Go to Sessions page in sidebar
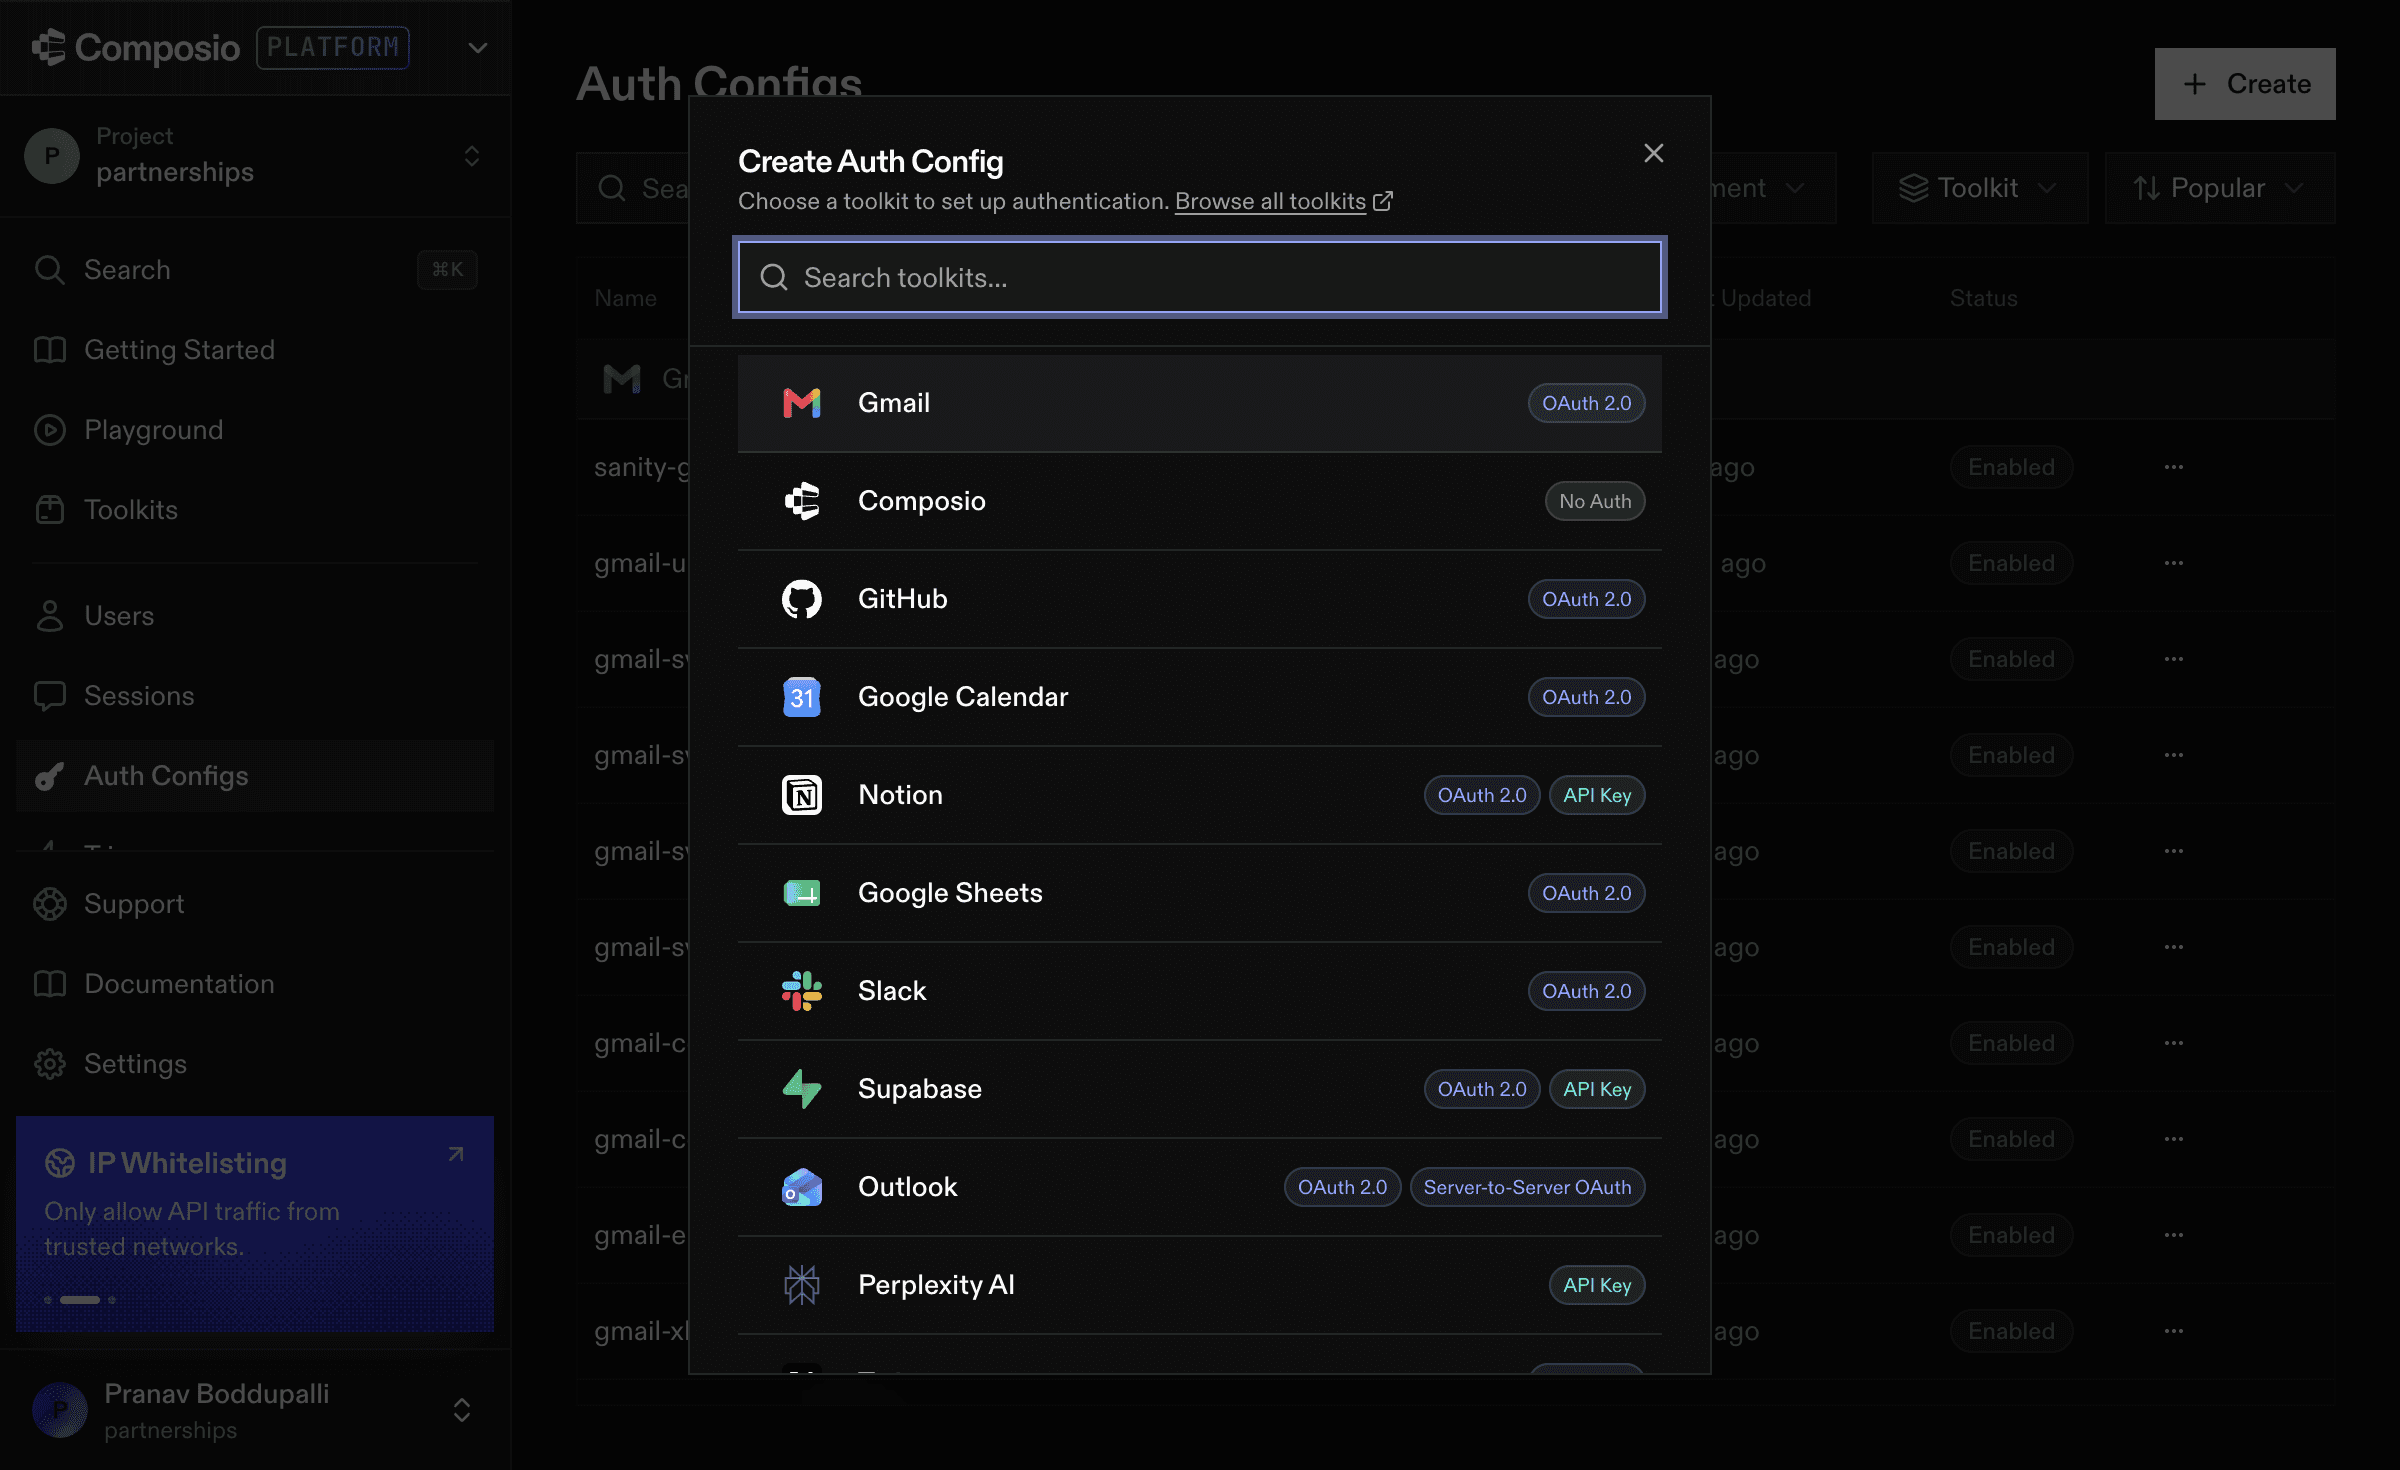The height and width of the screenshot is (1470, 2400). tap(254, 696)
